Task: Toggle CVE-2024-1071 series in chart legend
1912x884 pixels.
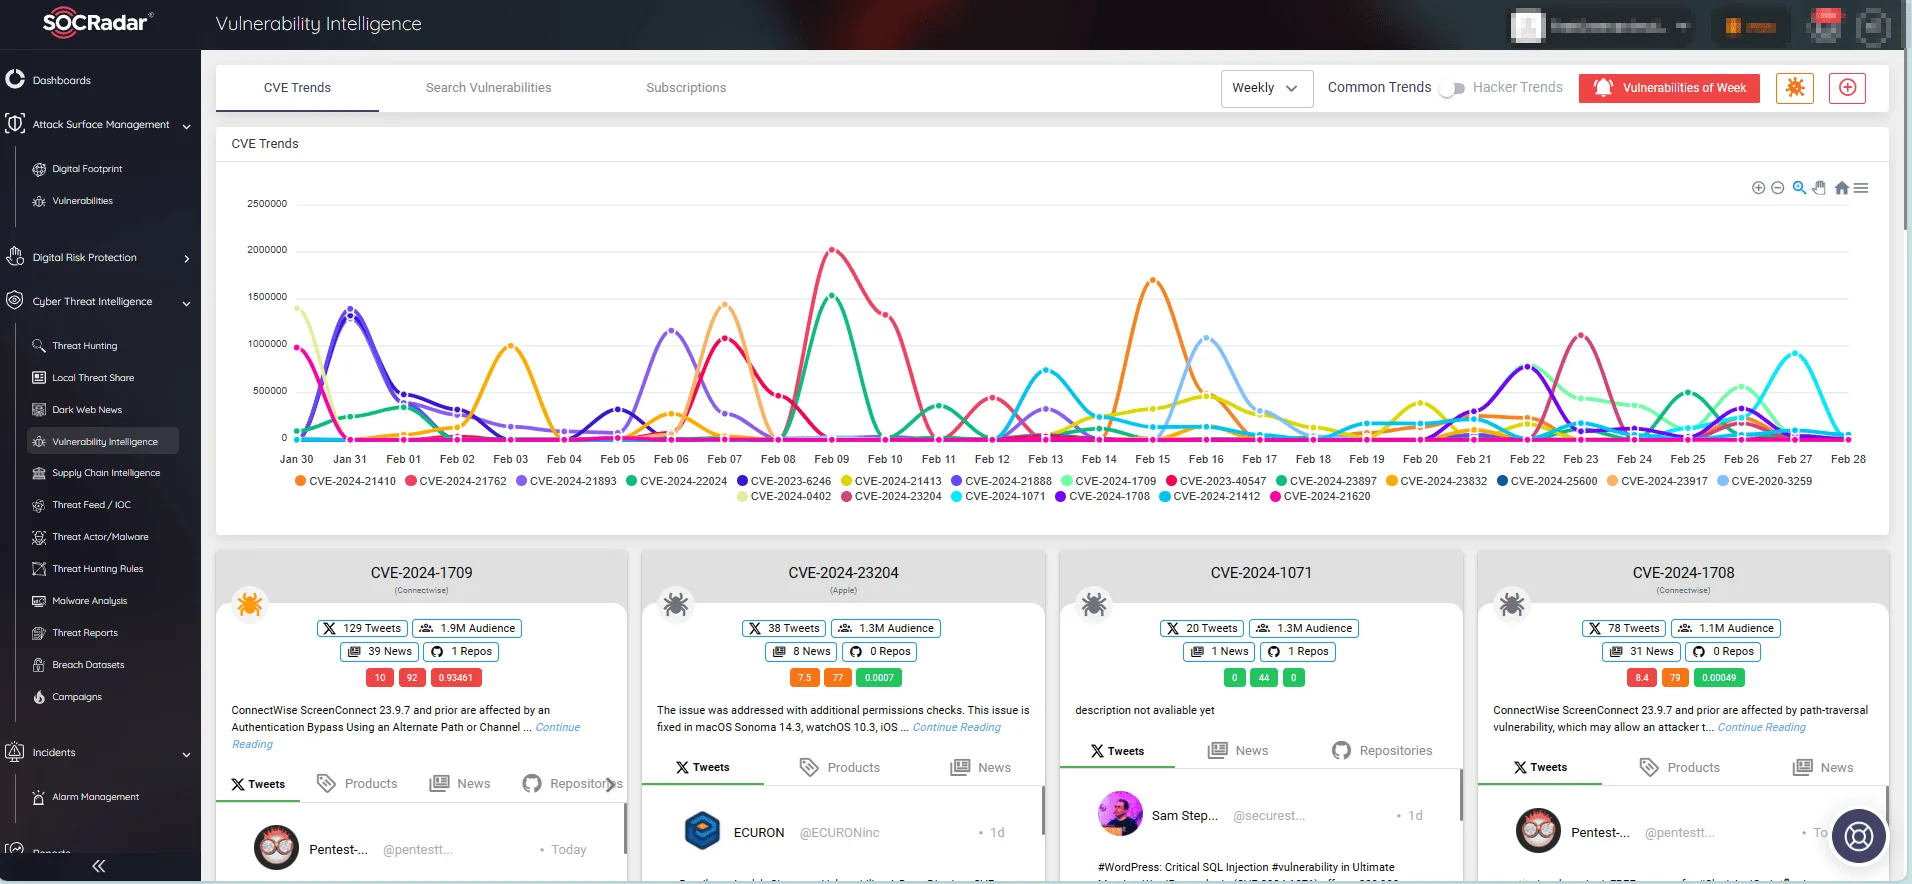Action: tap(998, 496)
